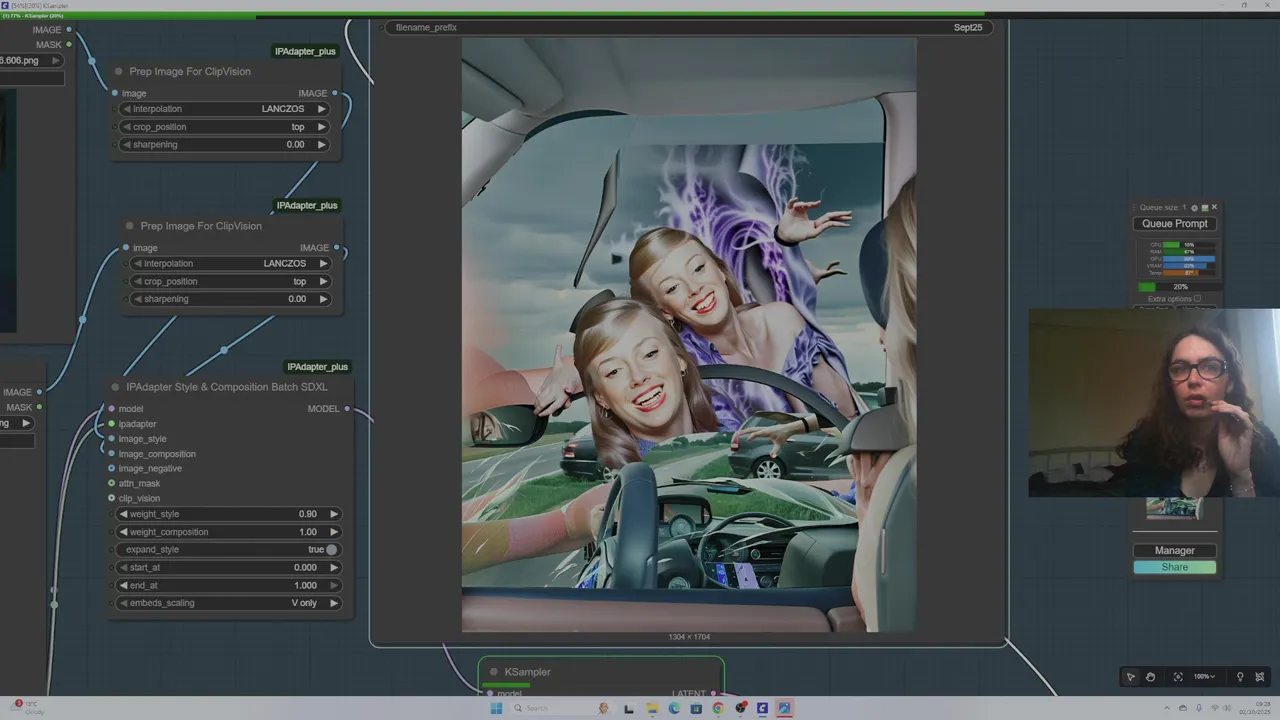
Task: Toggle link visibility icon in canvas toolbar
Action: tap(1260, 677)
